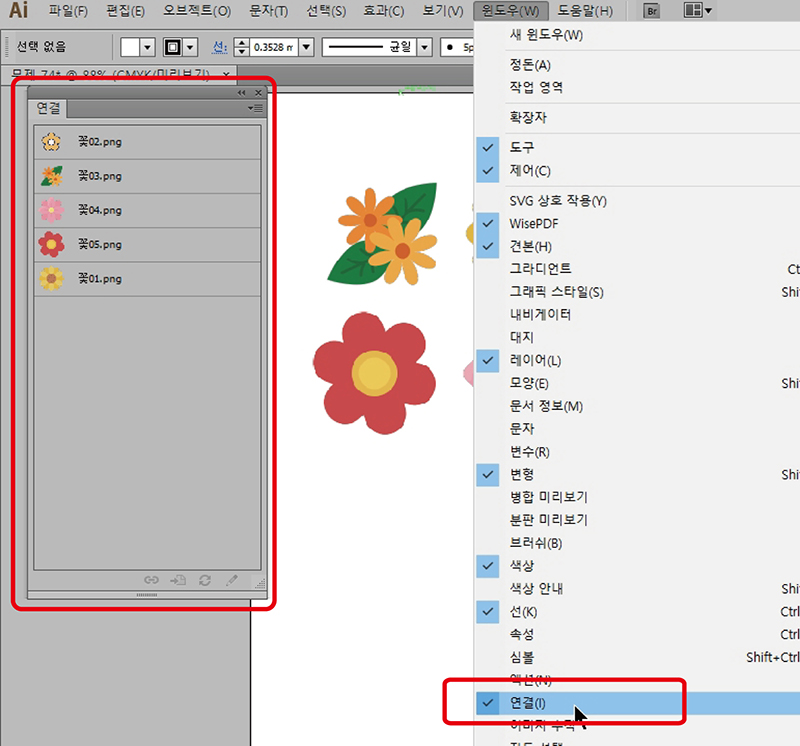
Task: Open the 연결 panel options menu
Action: click(x=255, y=108)
